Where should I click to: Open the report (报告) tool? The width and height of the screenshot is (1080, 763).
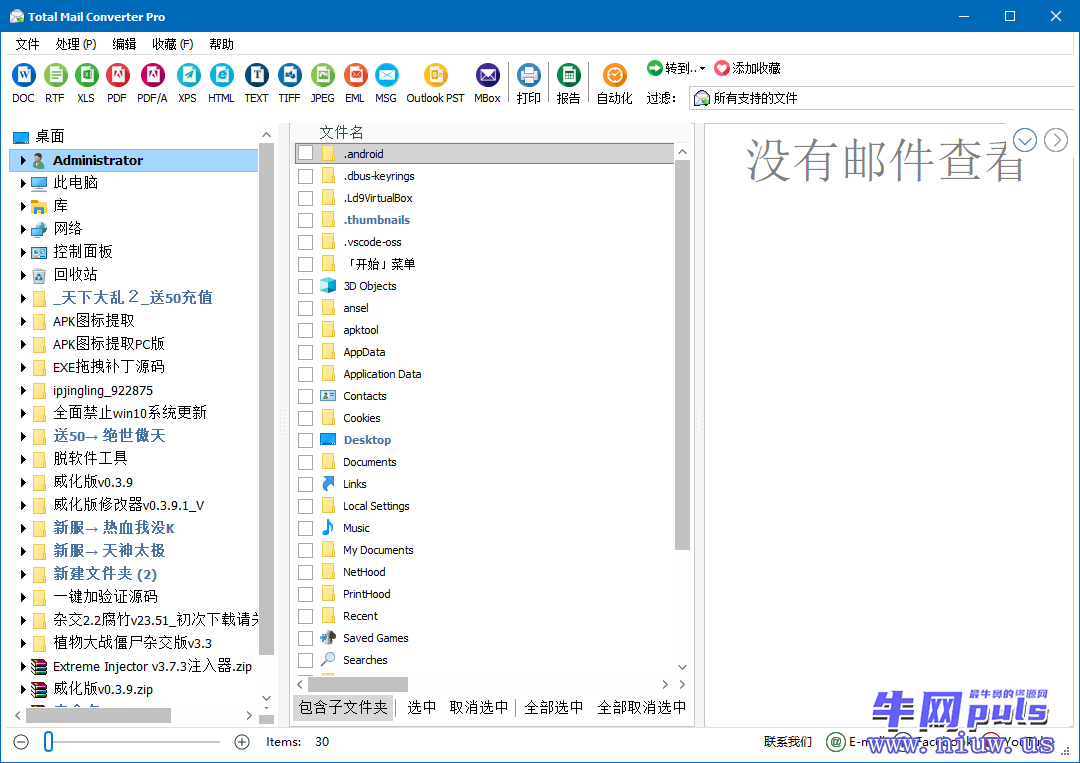coord(568,83)
